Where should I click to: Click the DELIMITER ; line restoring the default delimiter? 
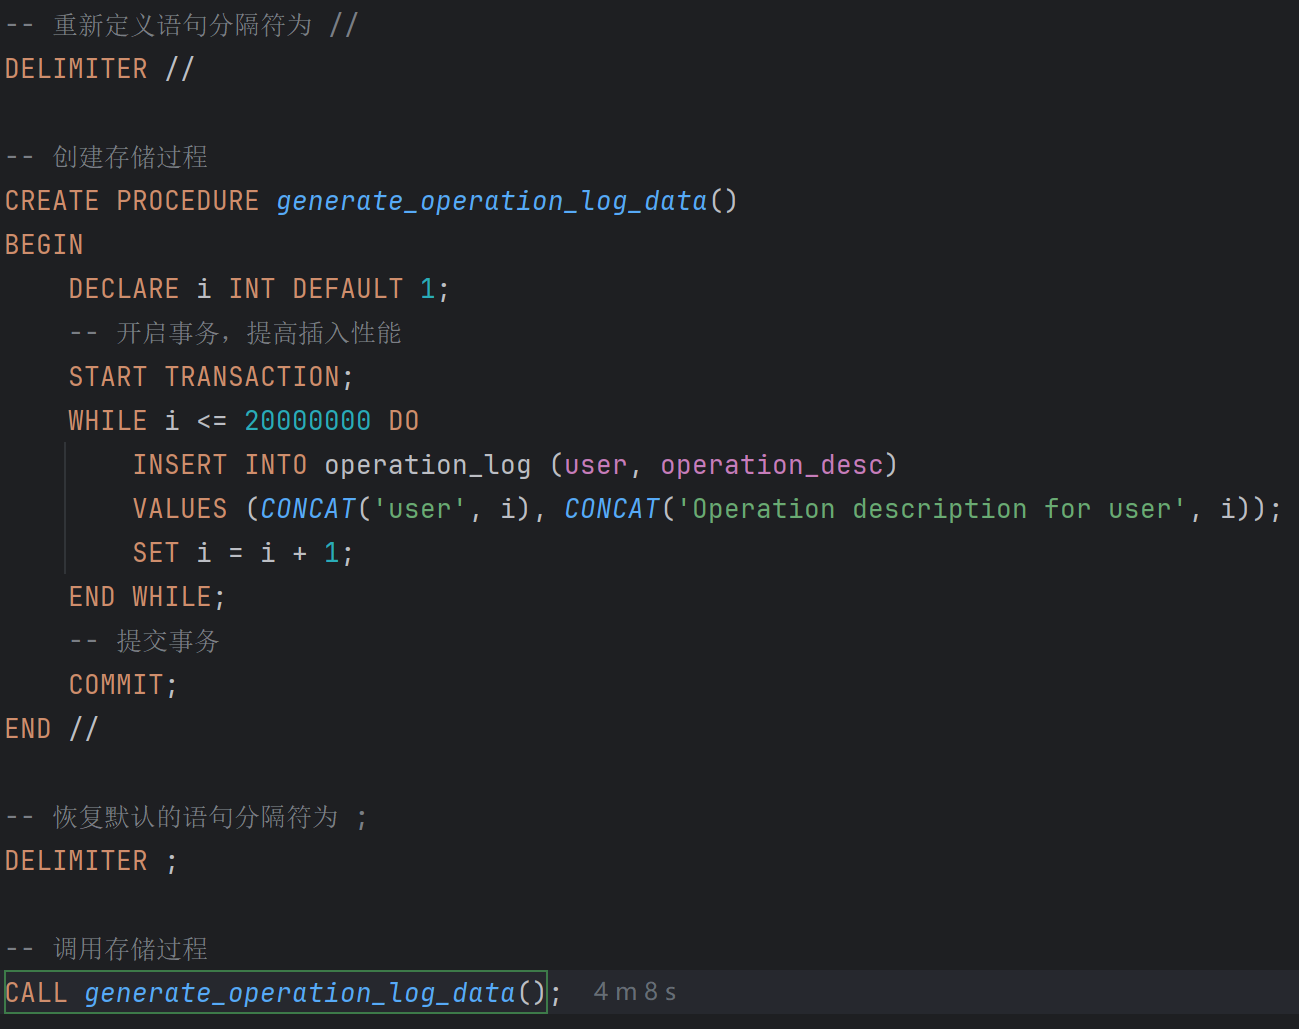click(90, 860)
